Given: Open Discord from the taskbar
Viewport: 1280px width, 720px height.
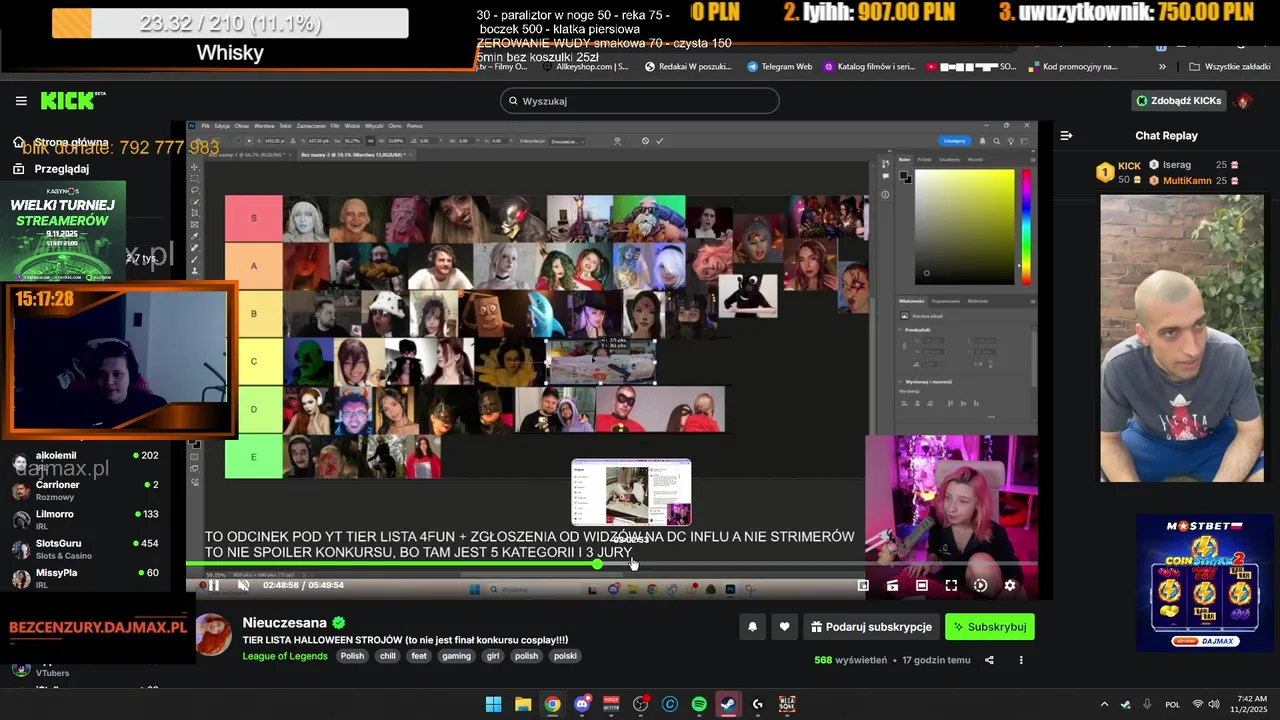Looking at the screenshot, I should coord(582,704).
